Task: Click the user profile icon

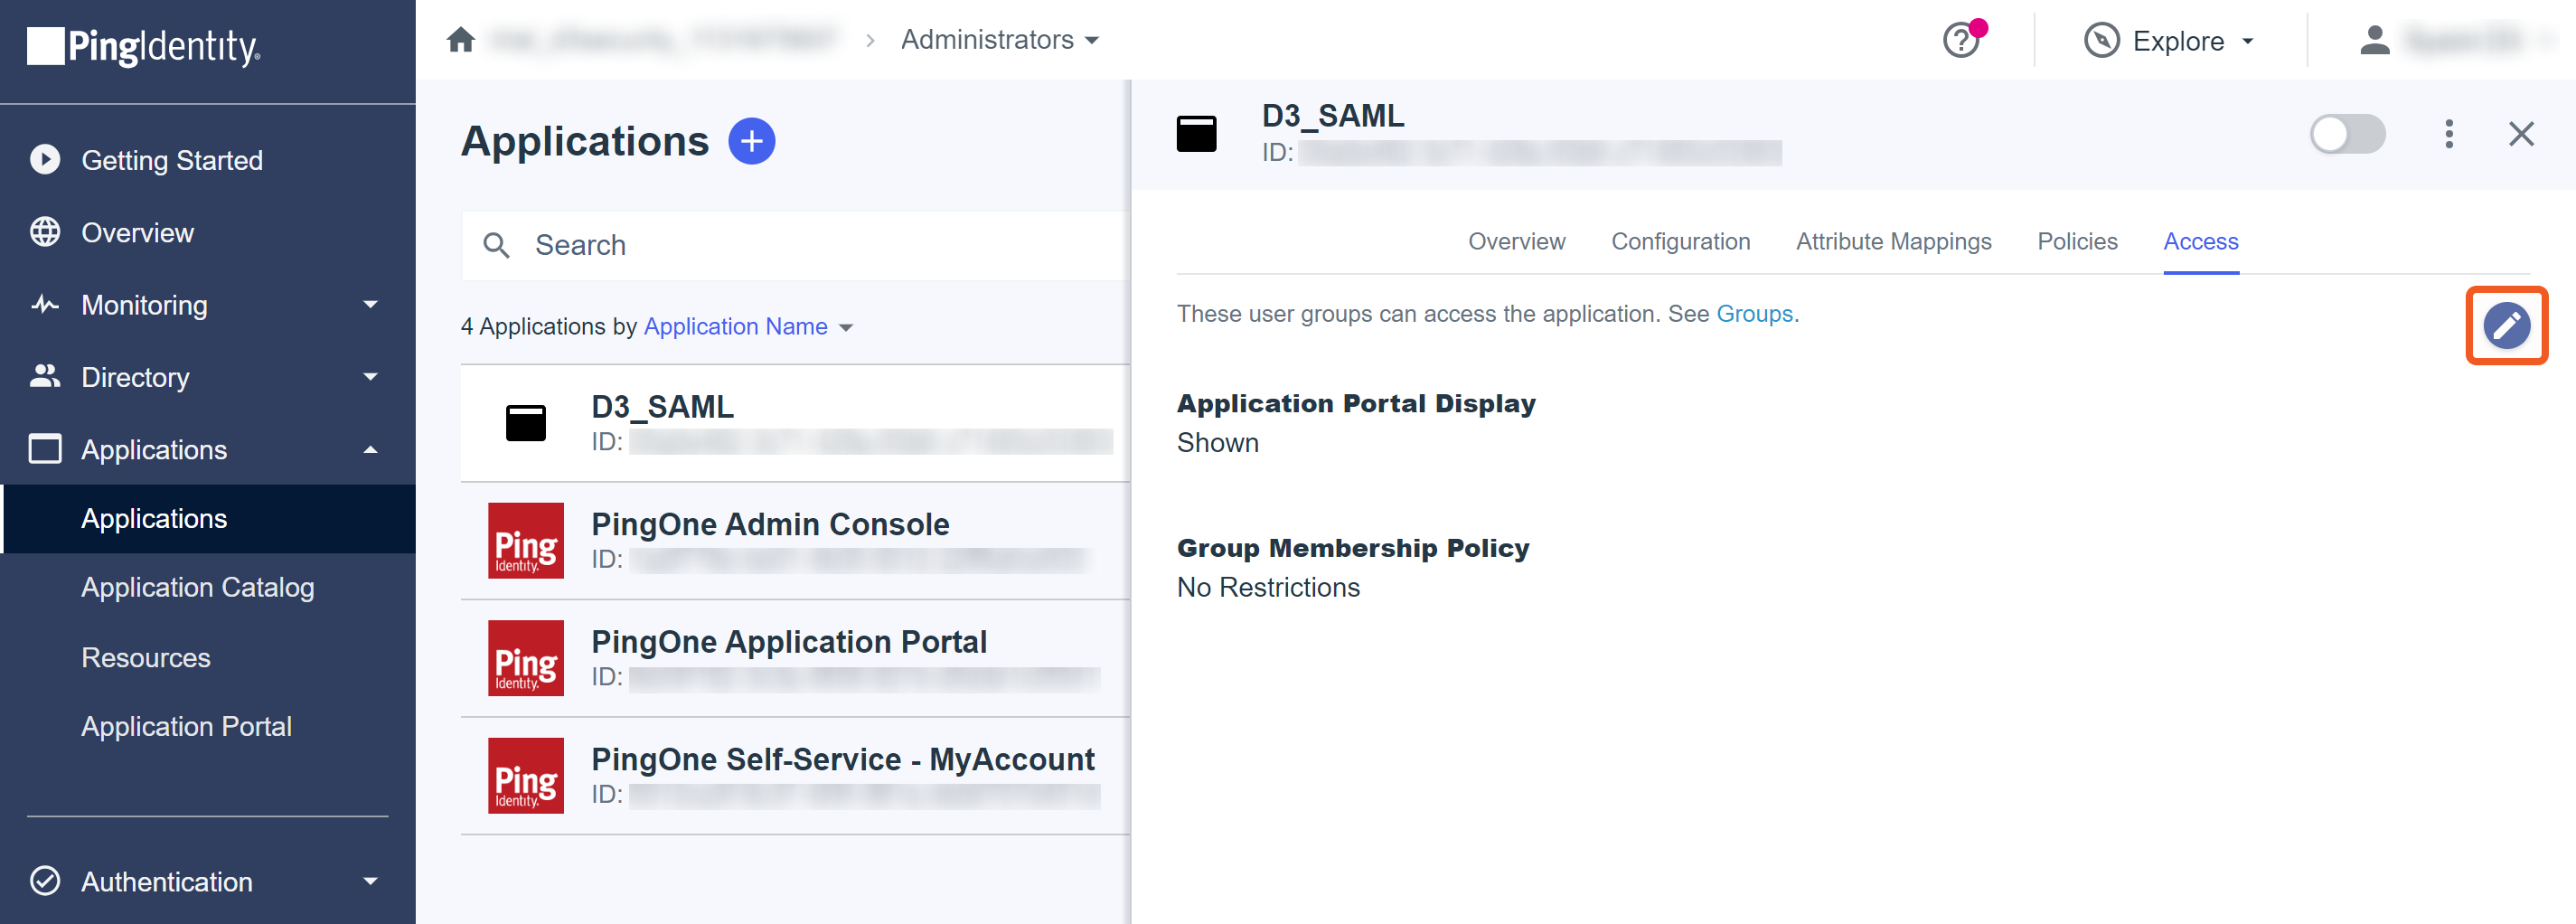Action: coord(2374,41)
